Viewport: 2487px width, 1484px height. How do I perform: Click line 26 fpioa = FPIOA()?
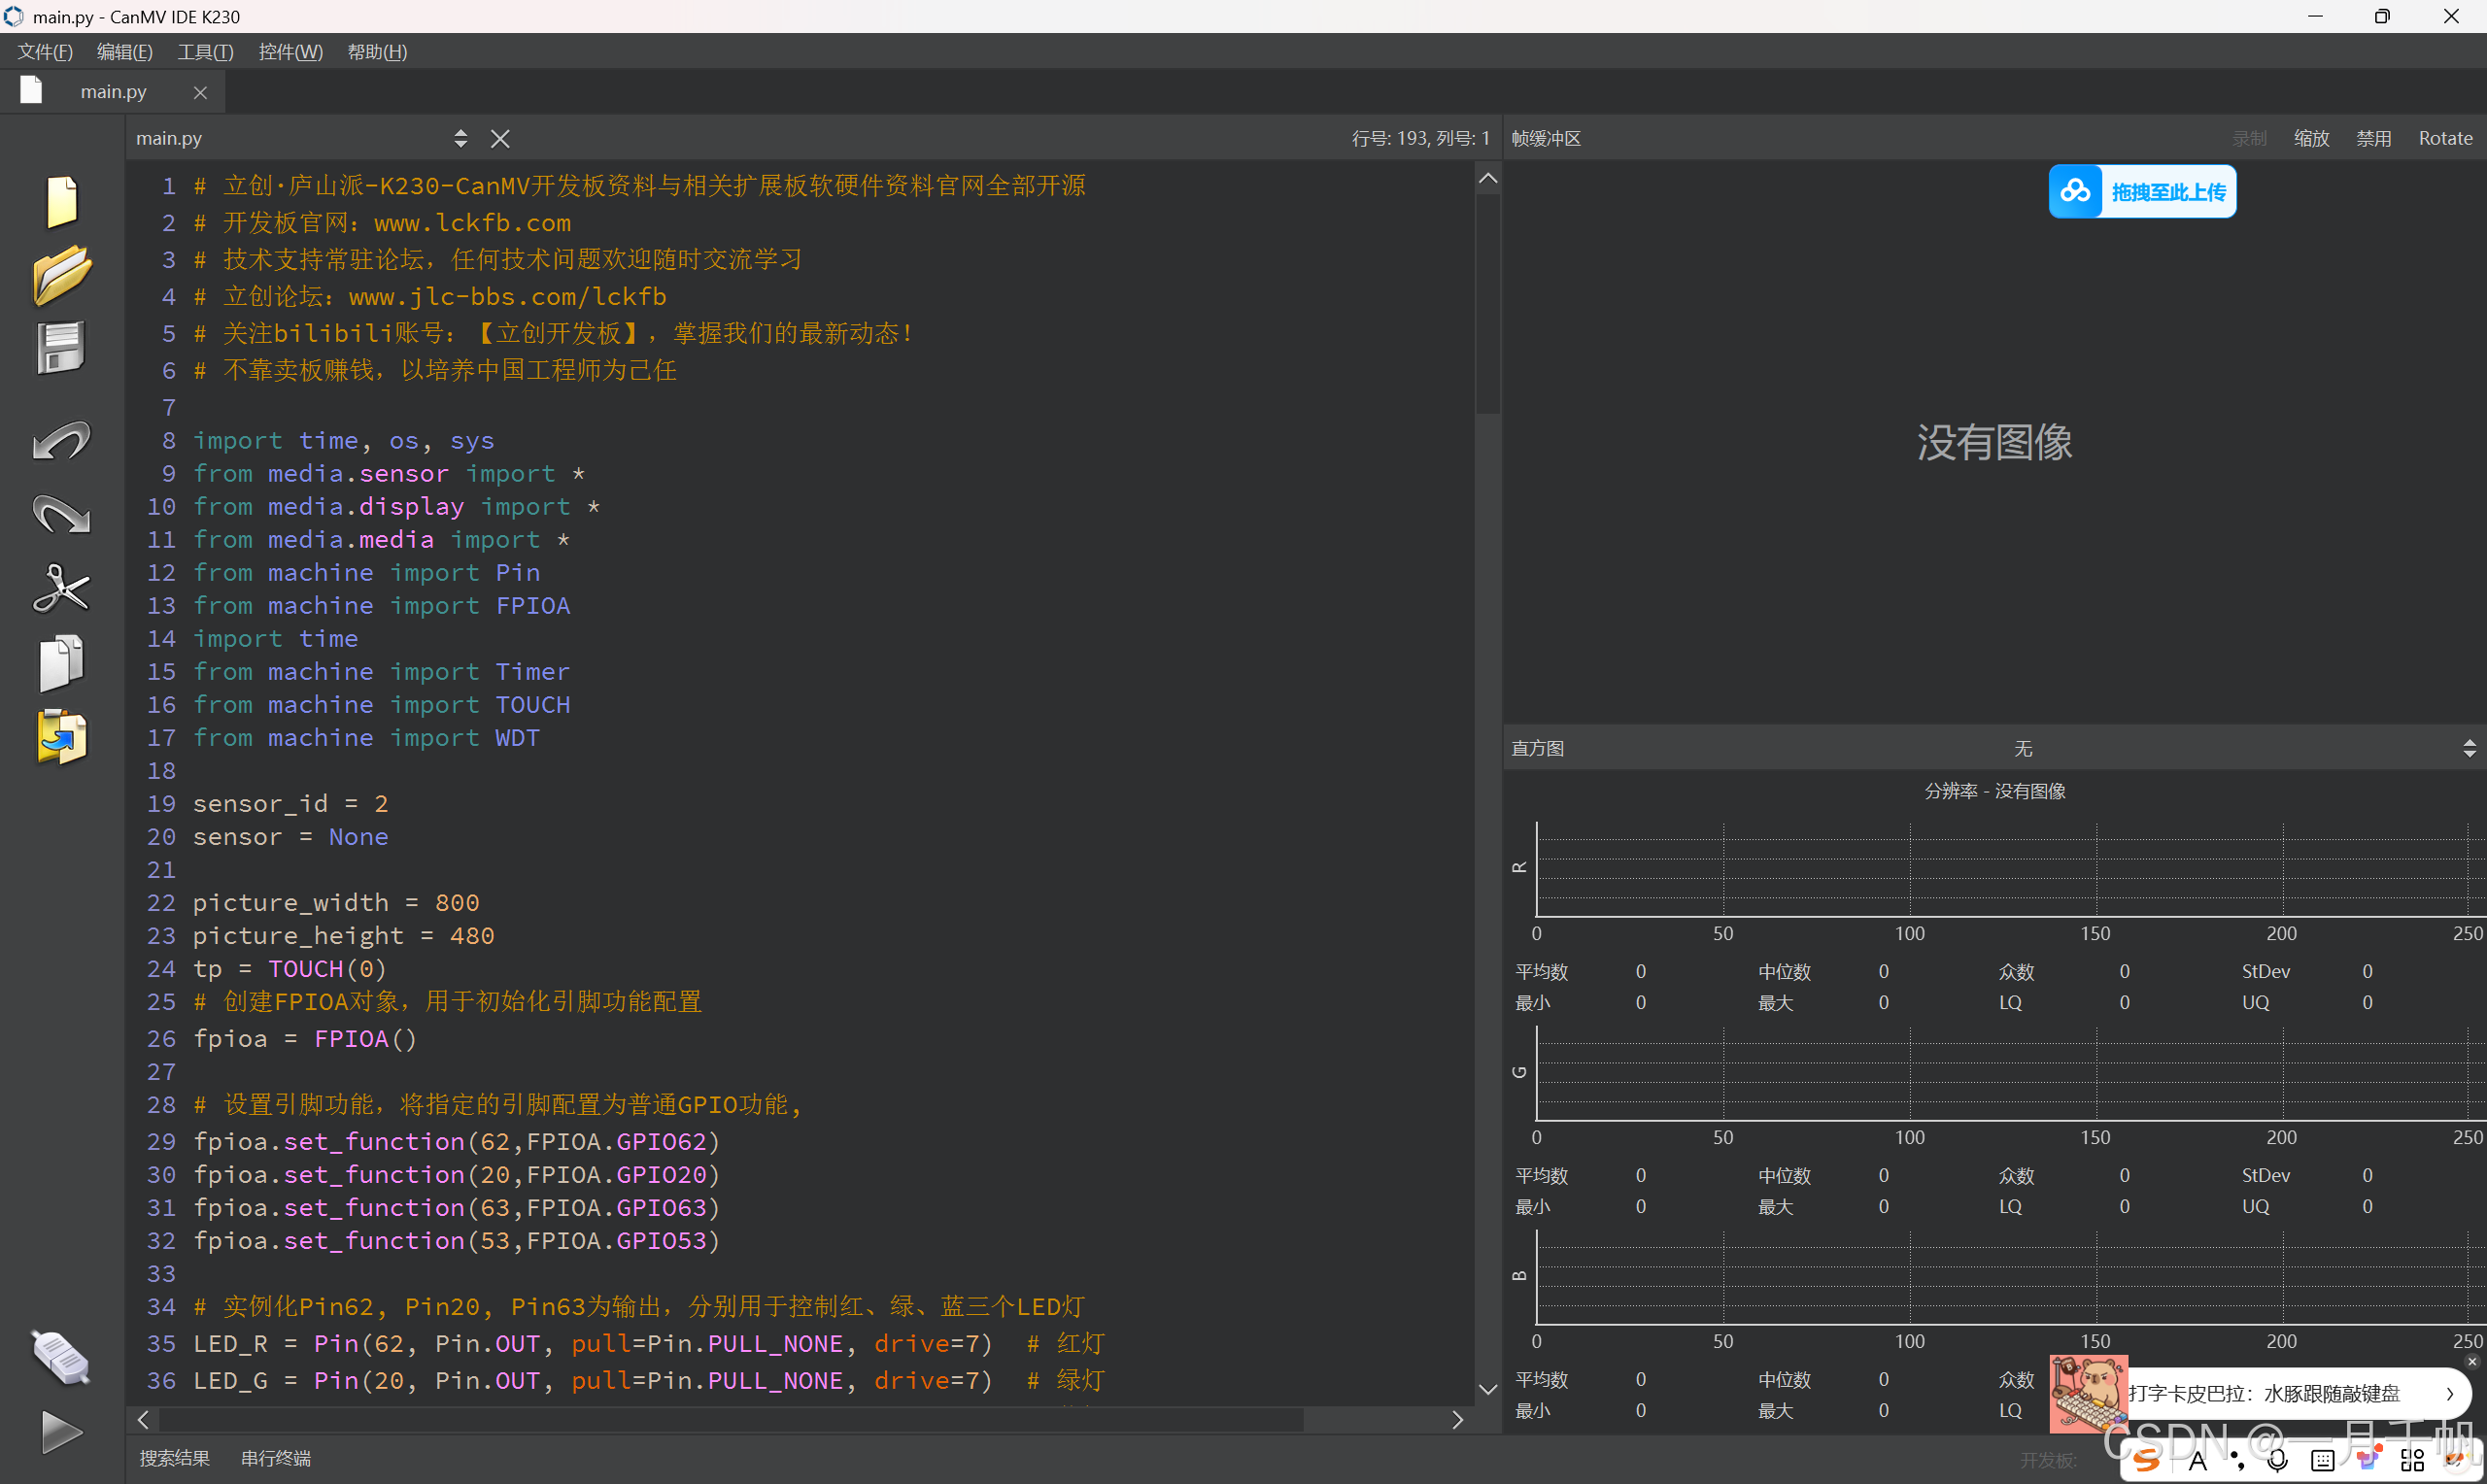[x=305, y=1038]
